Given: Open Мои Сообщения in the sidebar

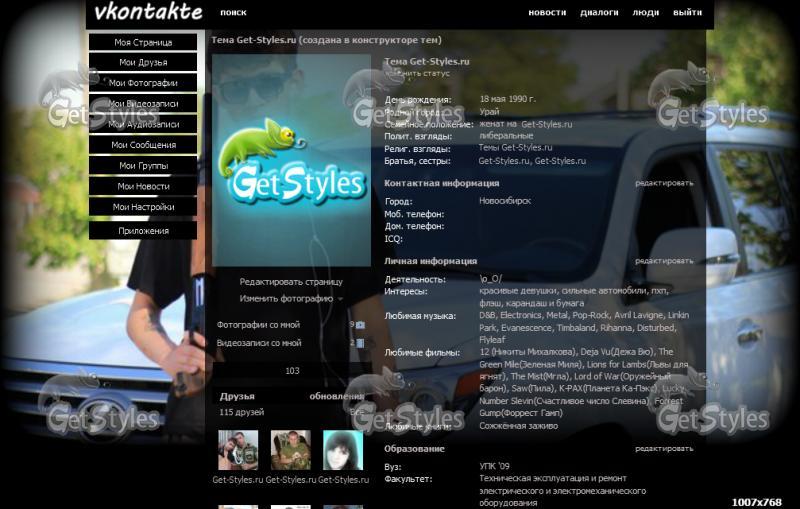Looking at the screenshot, I should [143, 145].
